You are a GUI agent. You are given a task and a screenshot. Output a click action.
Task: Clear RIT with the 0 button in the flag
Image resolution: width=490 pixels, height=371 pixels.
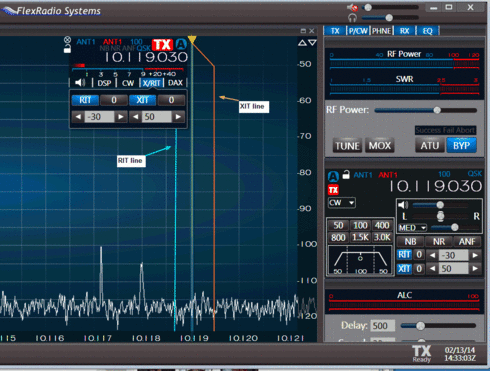114,100
